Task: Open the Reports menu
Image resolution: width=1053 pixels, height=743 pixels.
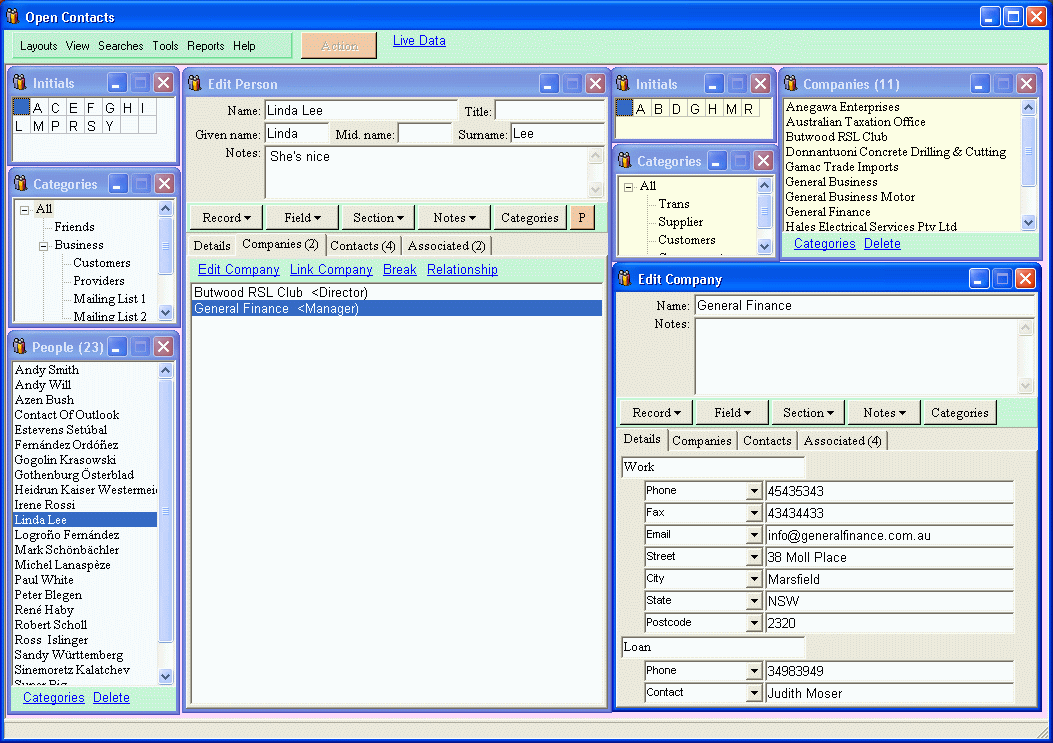Action: click(x=206, y=46)
